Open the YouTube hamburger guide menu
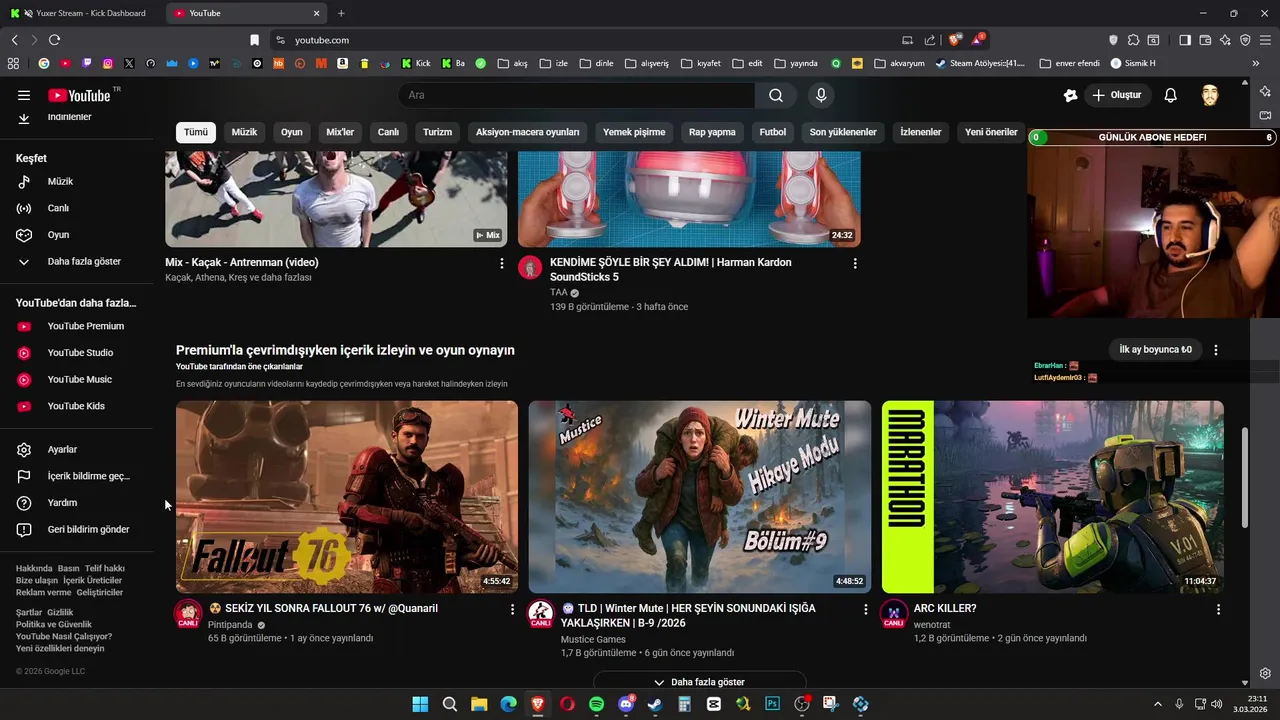Screen dimensions: 1280x720 click(24, 95)
